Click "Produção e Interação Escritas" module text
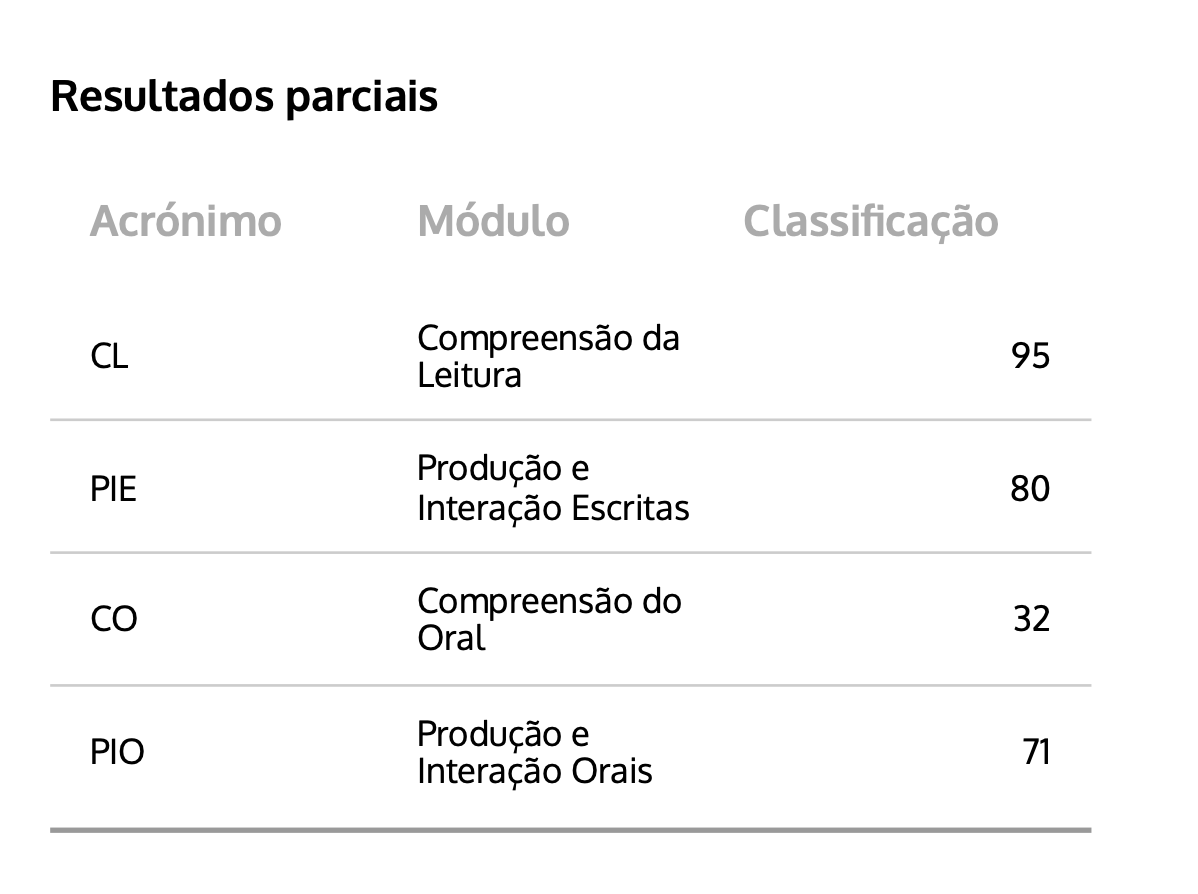 click(x=553, y=488)
